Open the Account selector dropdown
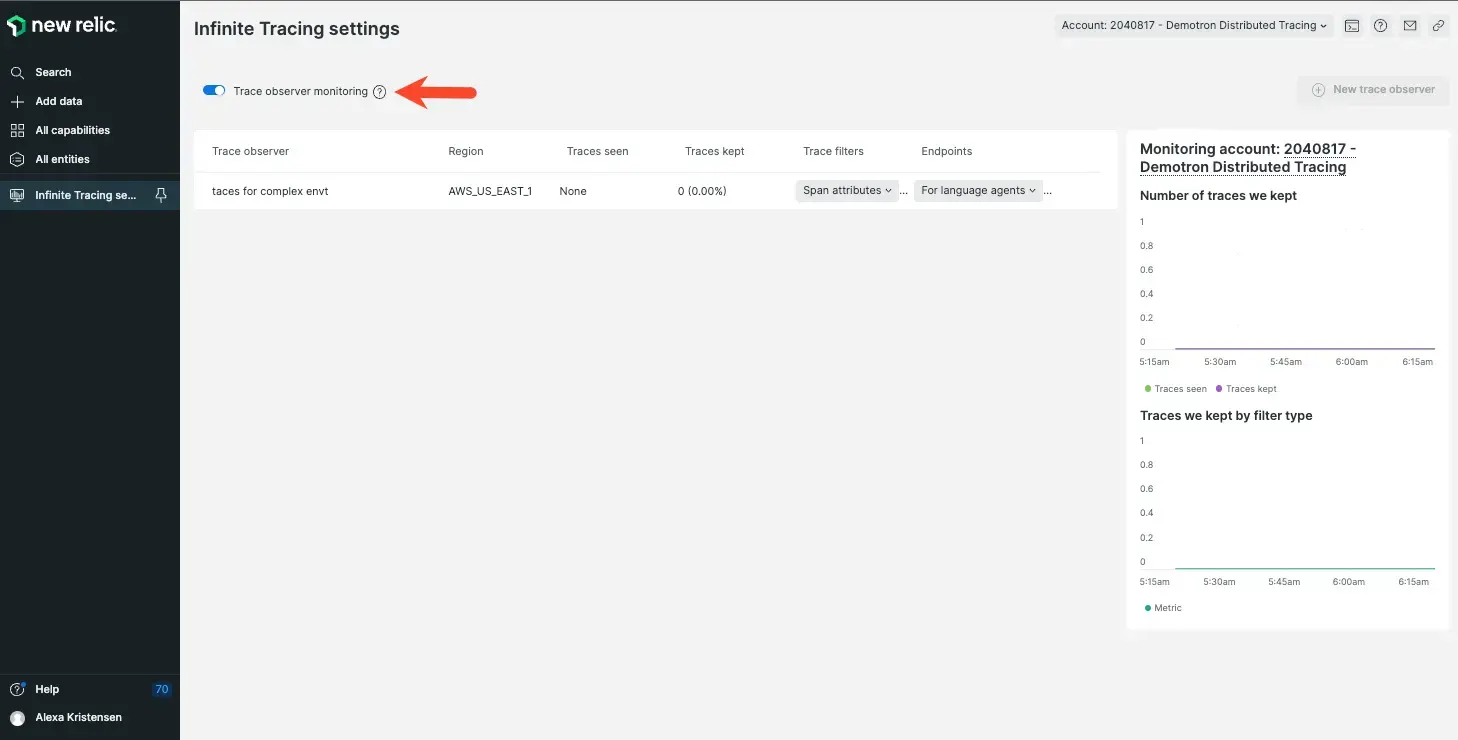This screenshot has height=740, width=1458. tap(1194, 26)
